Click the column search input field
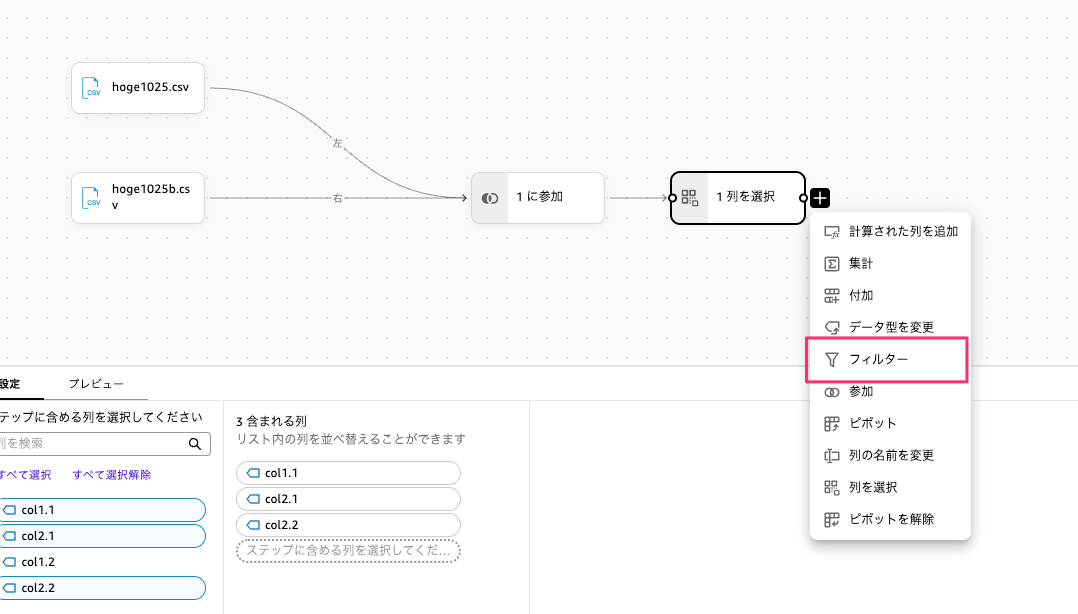 coord(90,444)
